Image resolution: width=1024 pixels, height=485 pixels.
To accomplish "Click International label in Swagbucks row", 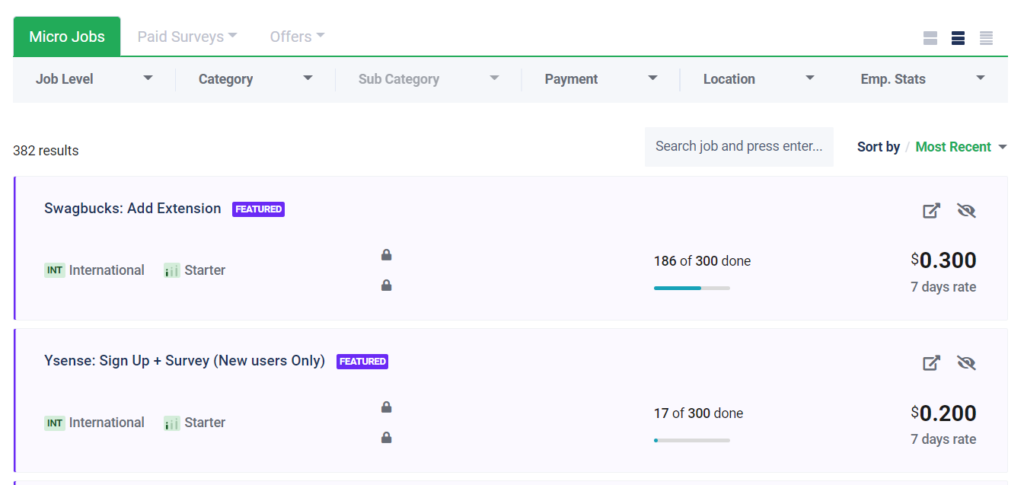I will coord(107,270).
